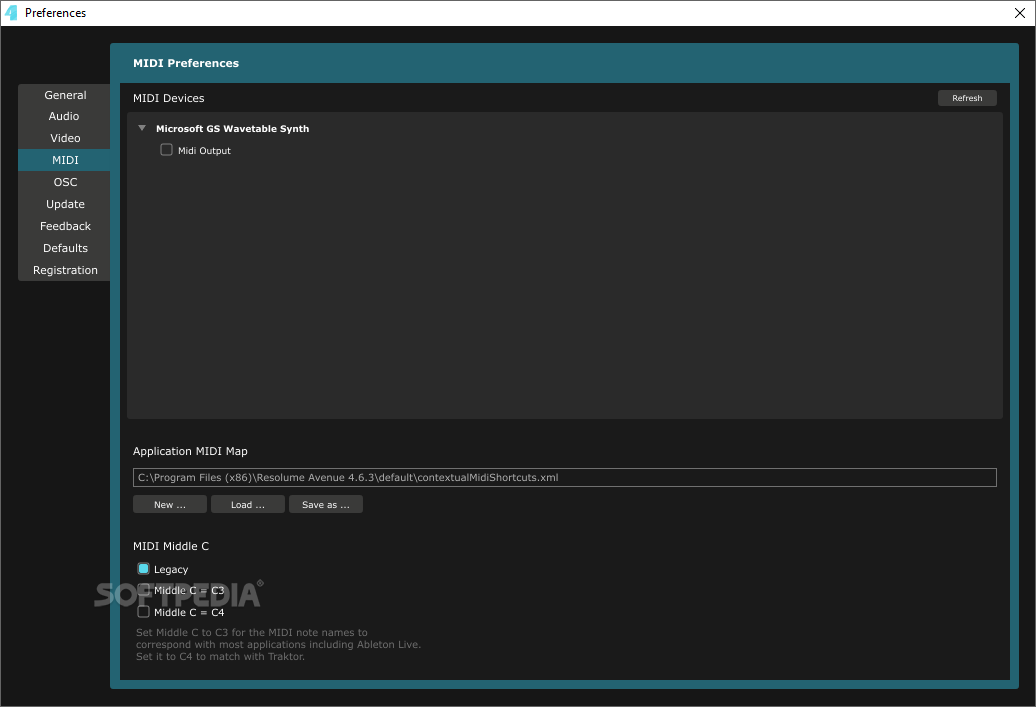This screenshot has height=707, width=1036.
Task: Open the Feedback preferences tab
Action: coord(65,226)
